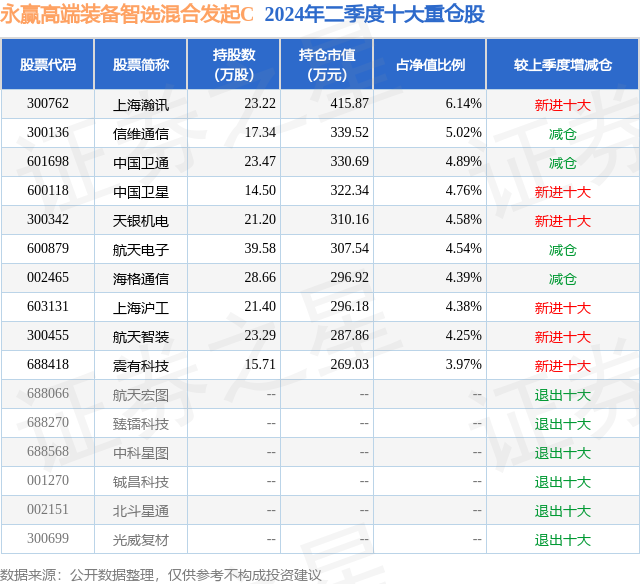Select the 持股数(万股) column header

coord(234,64)
